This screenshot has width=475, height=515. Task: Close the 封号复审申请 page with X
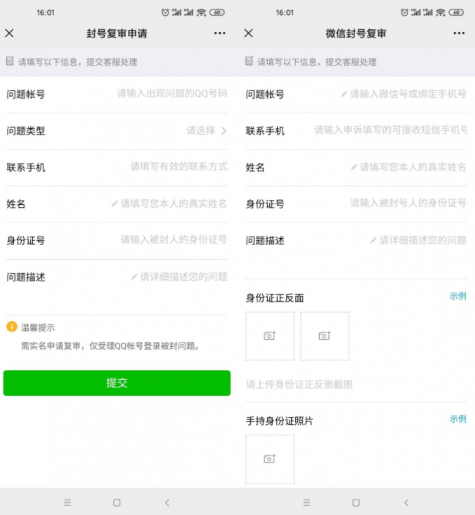9,33
